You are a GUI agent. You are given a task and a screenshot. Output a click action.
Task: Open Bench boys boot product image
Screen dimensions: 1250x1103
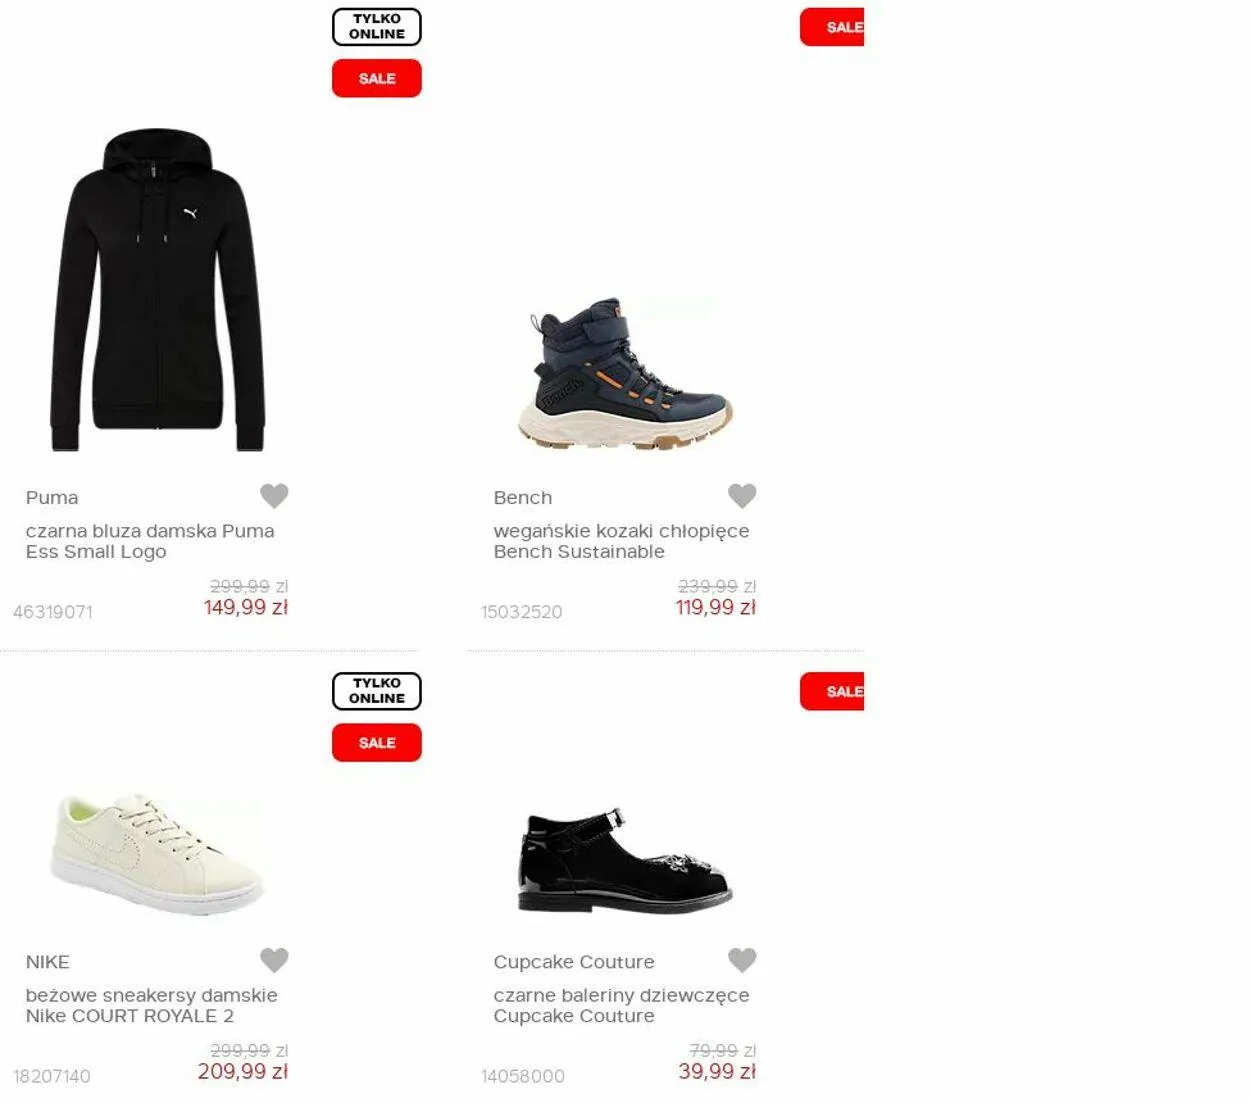(625, 372)
